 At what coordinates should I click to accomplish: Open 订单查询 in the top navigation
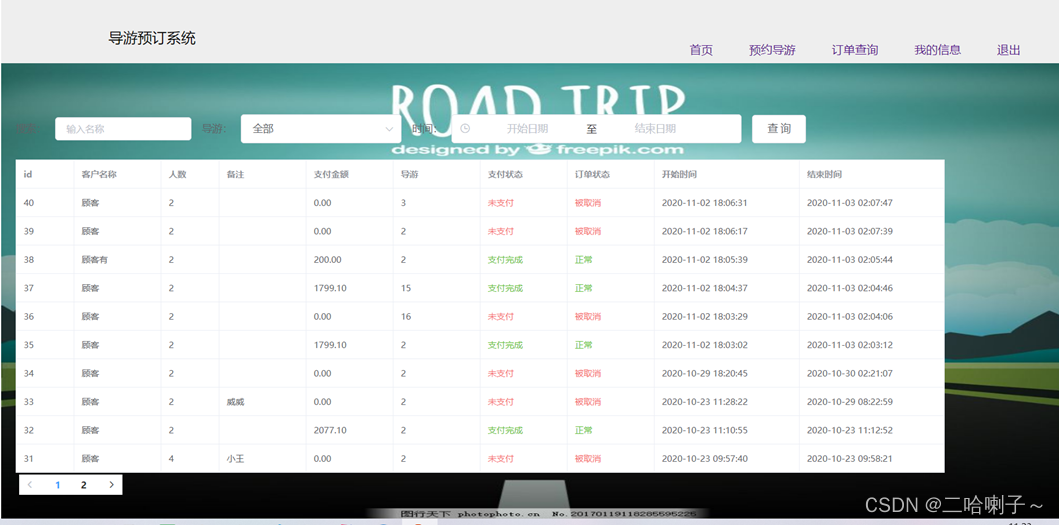coord(855,50)
